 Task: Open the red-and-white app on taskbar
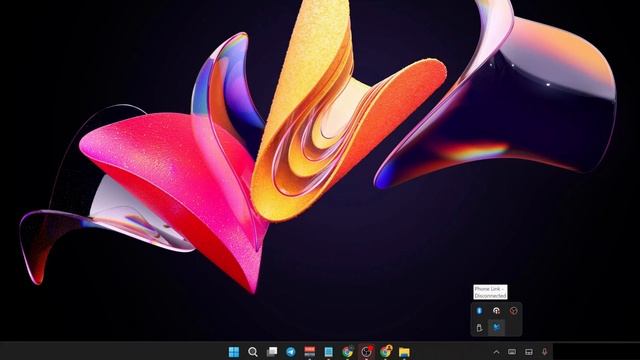coord(310,352)
